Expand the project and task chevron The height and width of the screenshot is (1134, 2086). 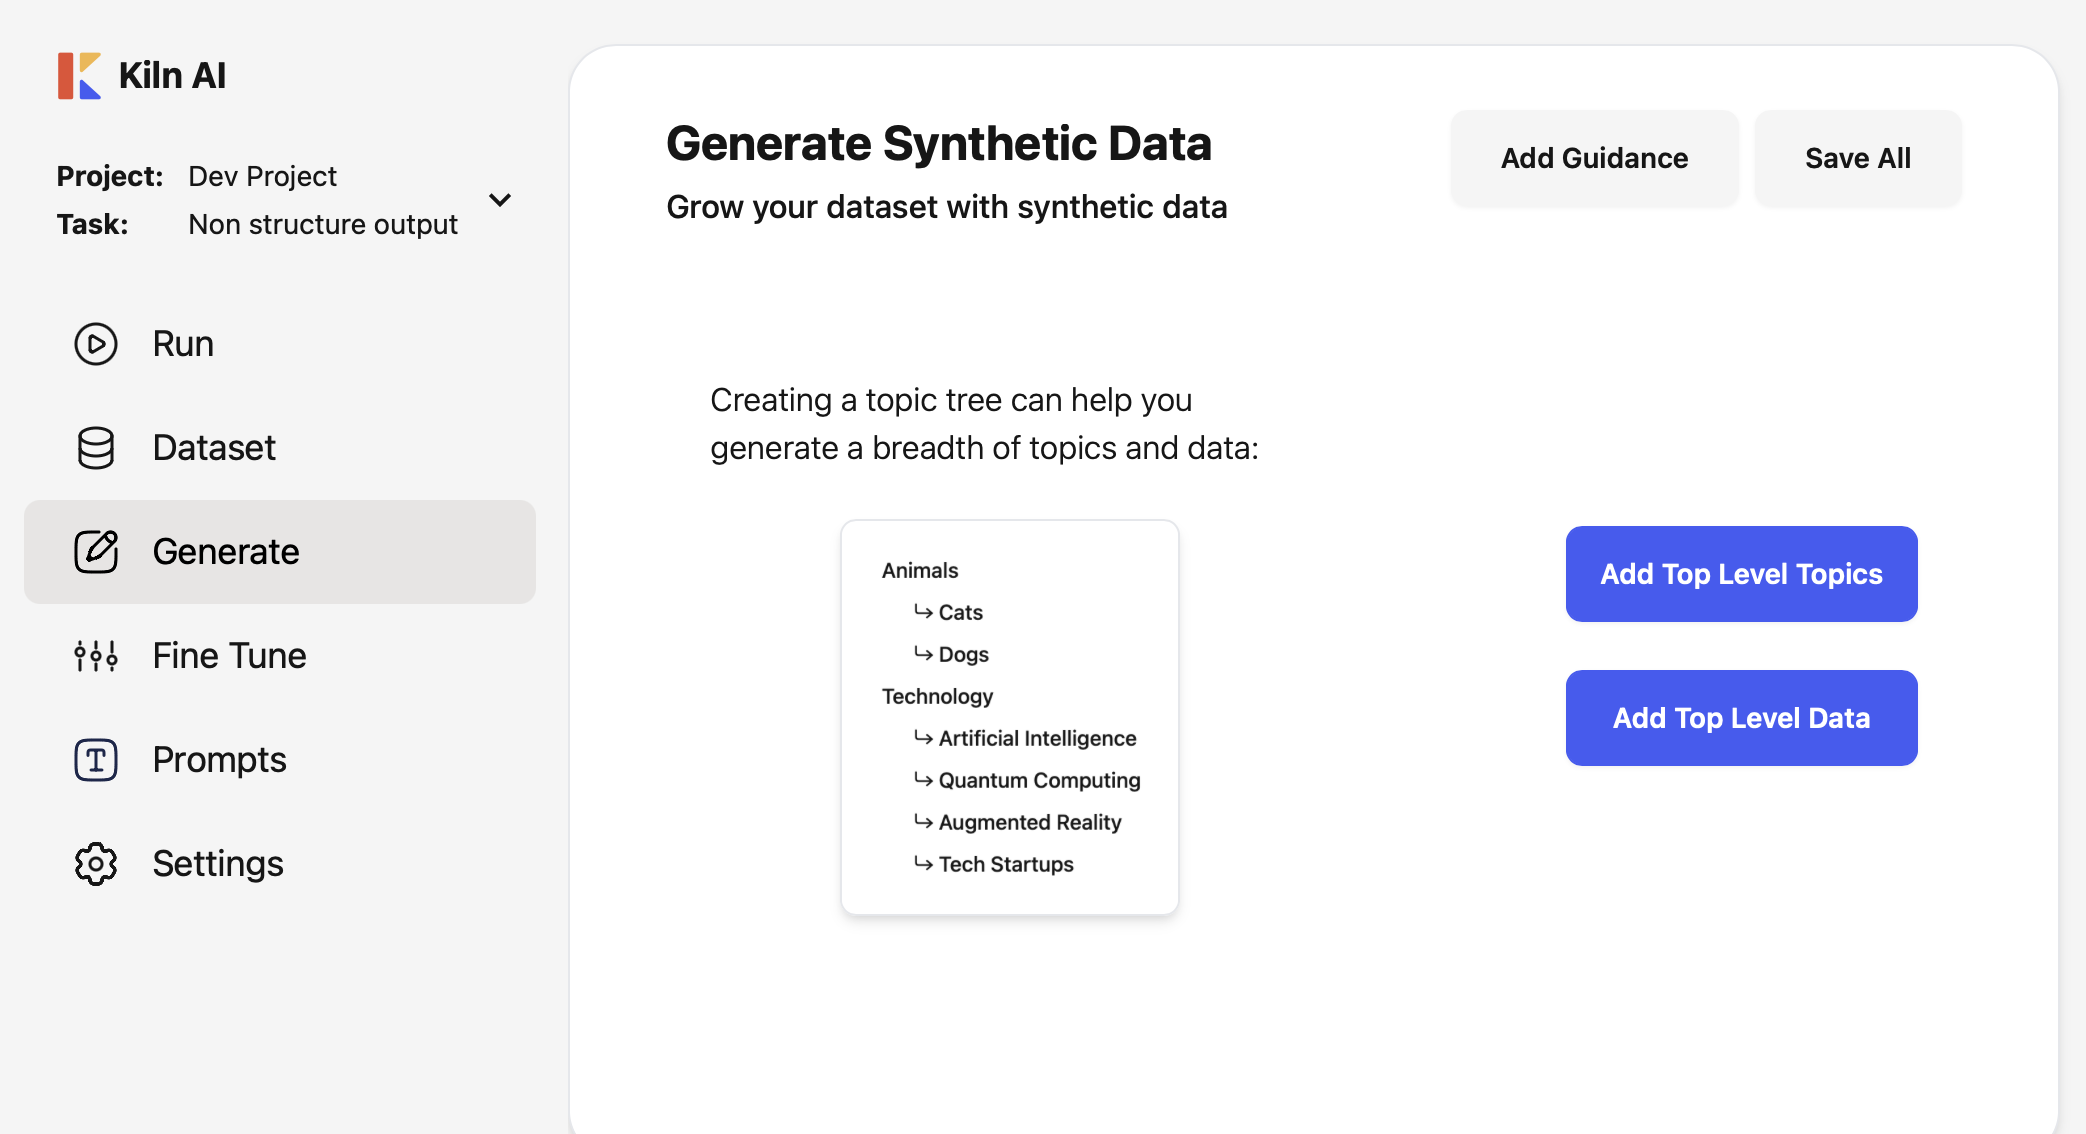point(500,200)
